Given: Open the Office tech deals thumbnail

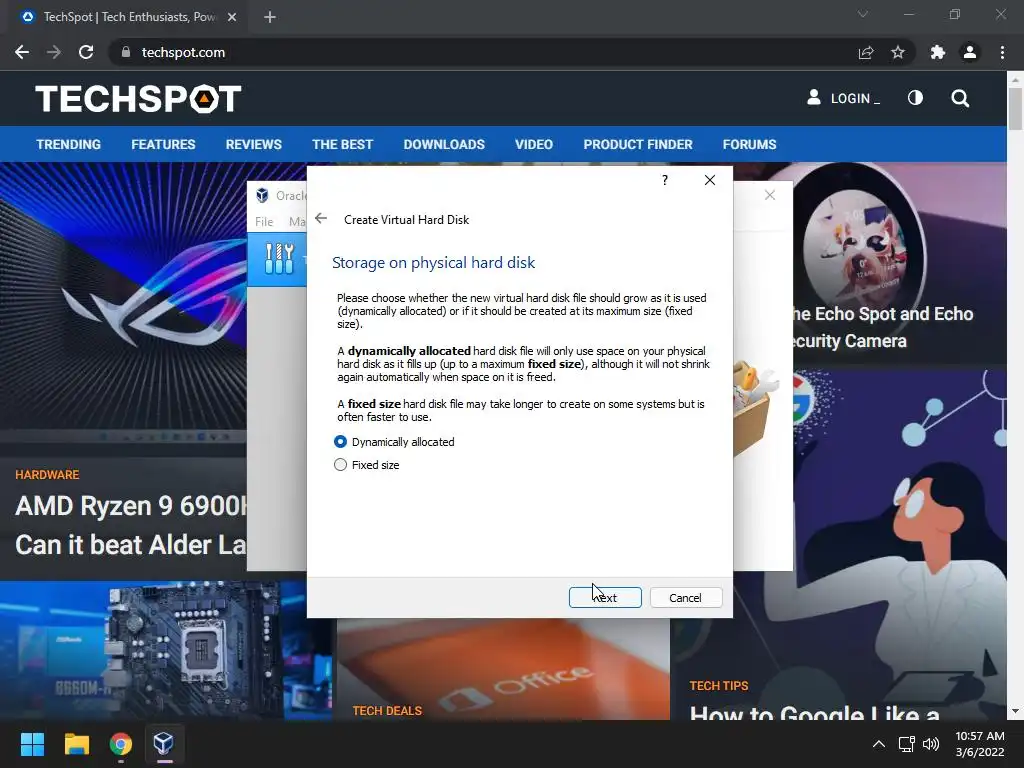Looking at the screenshot, I should (503, 669).
